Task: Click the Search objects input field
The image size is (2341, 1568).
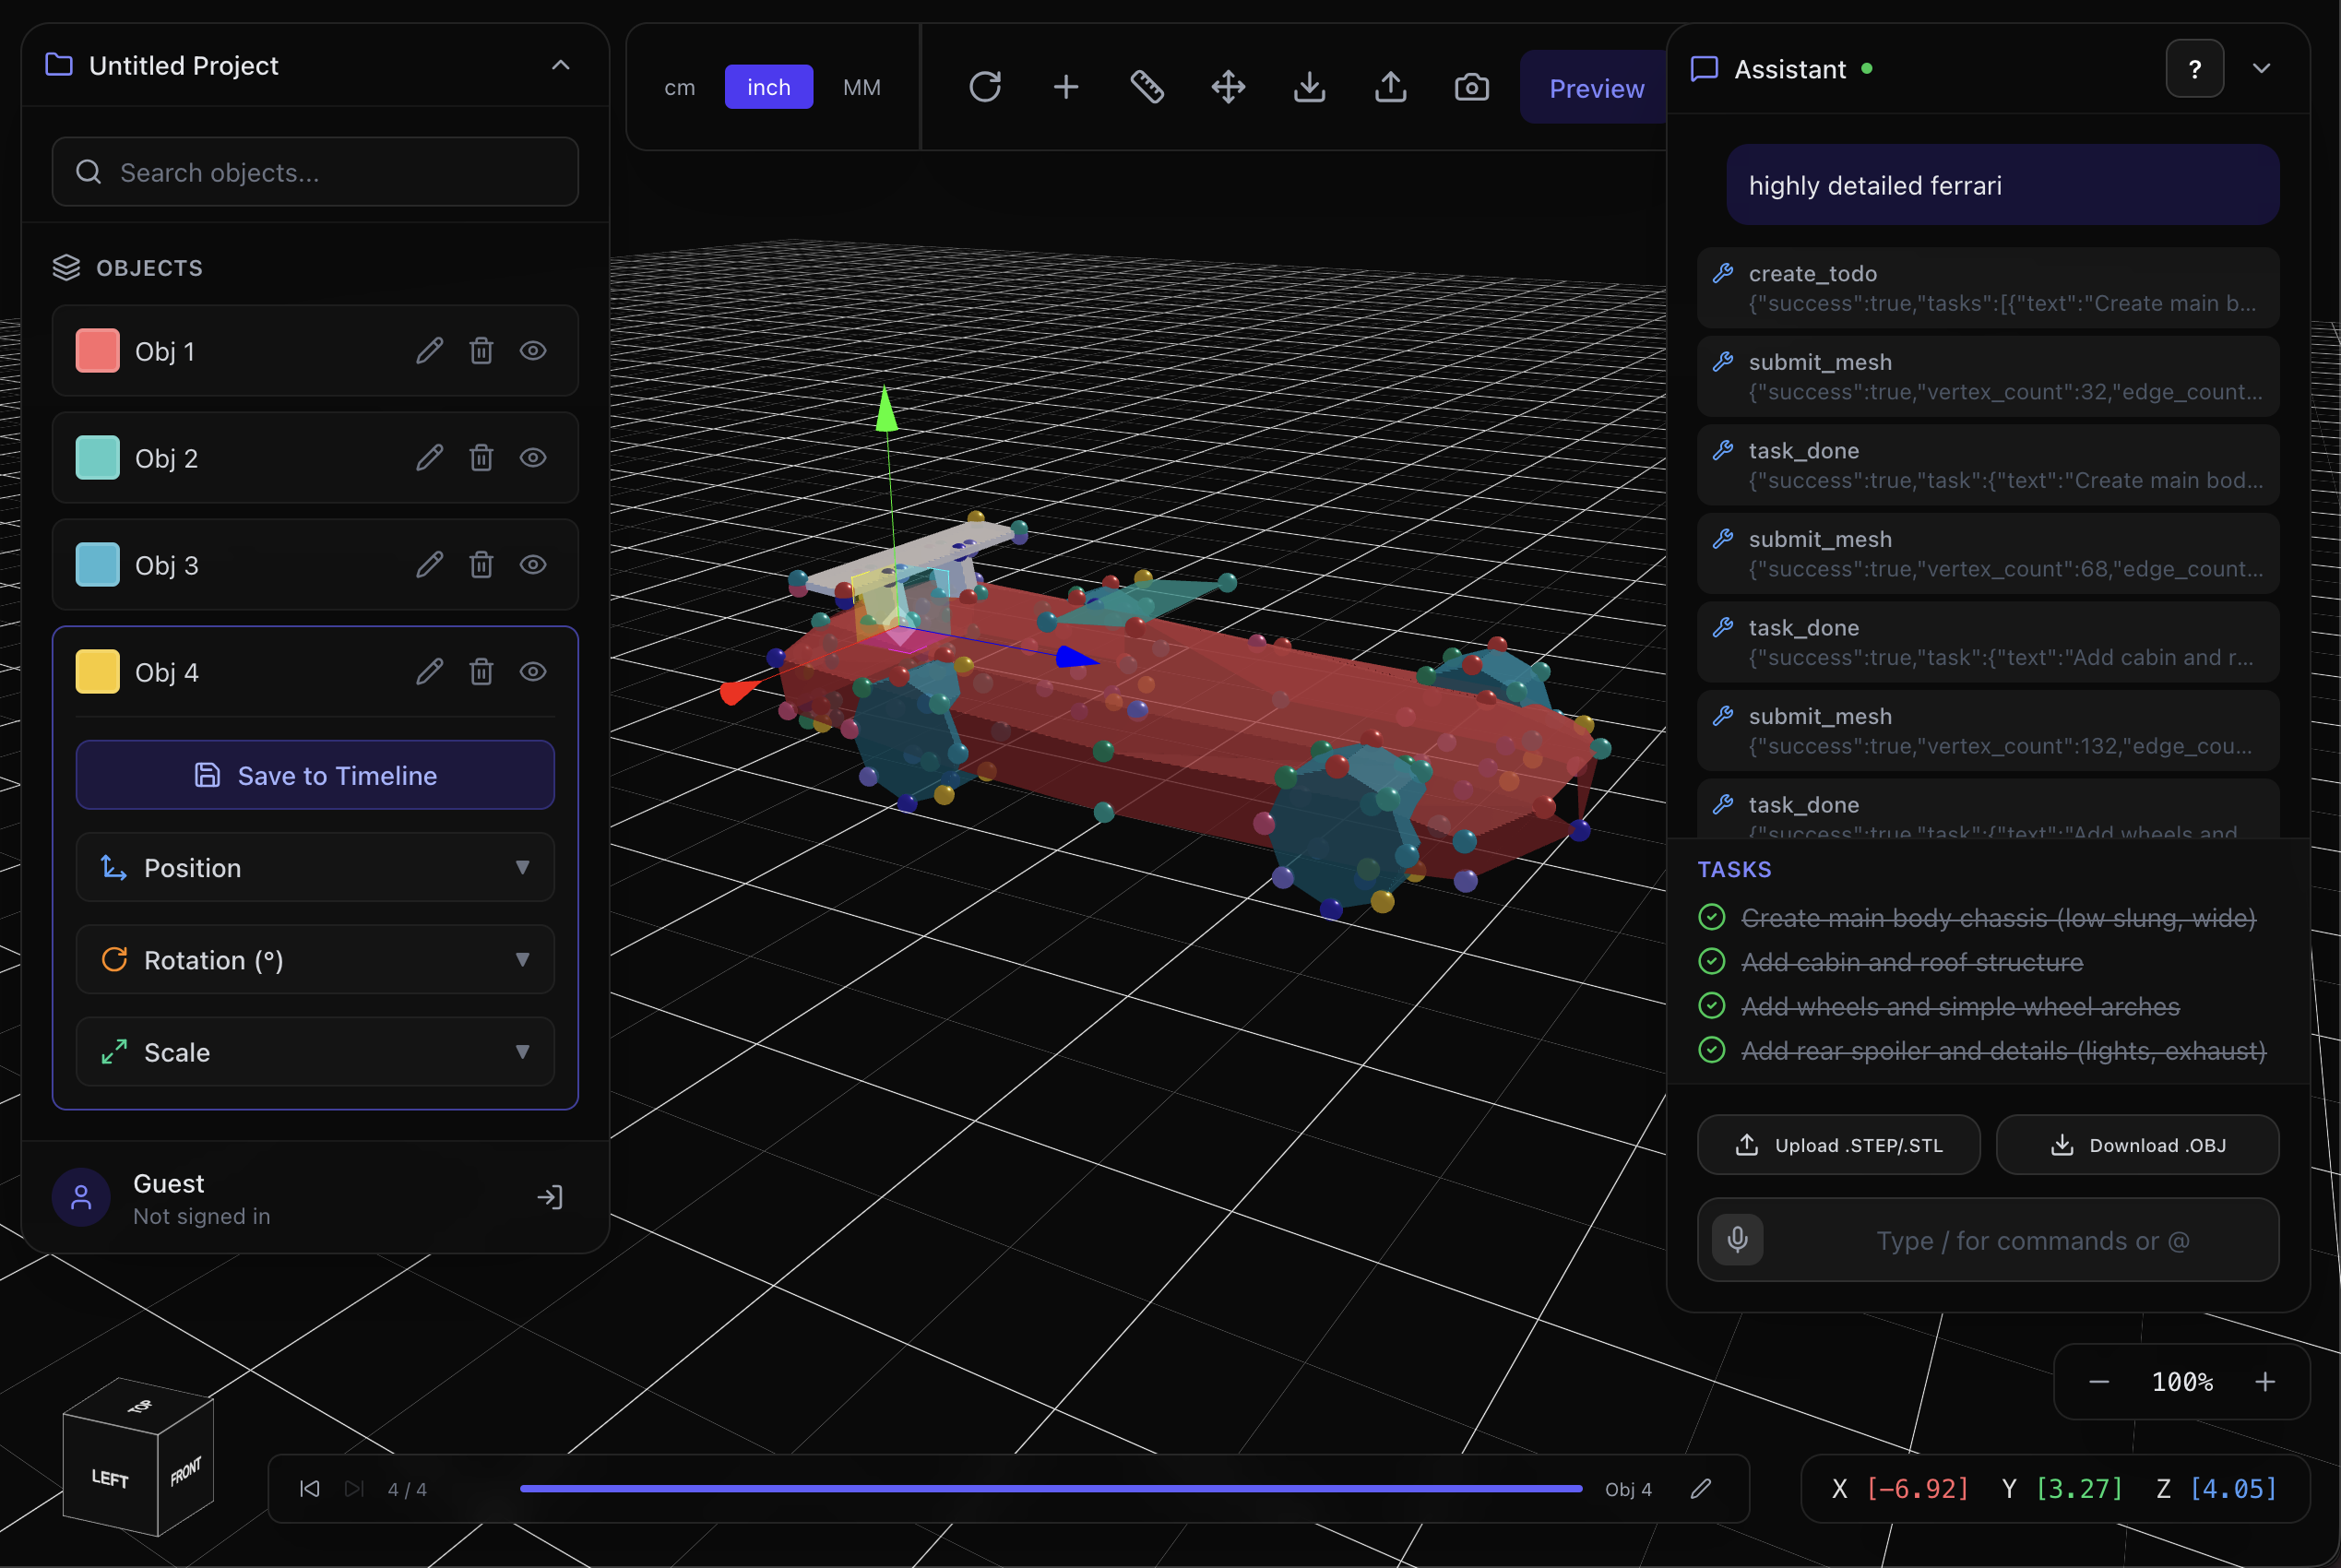Action: (315, 173)
